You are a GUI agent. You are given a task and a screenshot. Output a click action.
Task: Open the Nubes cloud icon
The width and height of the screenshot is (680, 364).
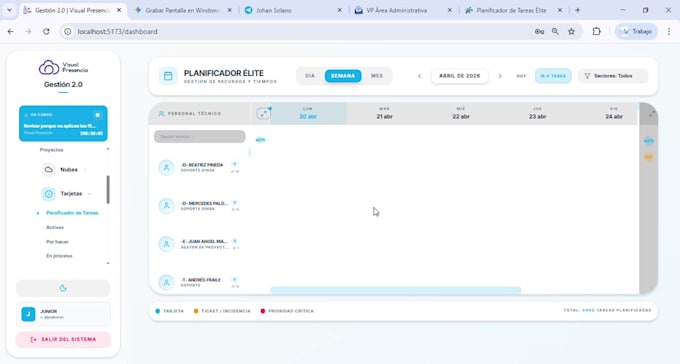[x=49, y=170]
